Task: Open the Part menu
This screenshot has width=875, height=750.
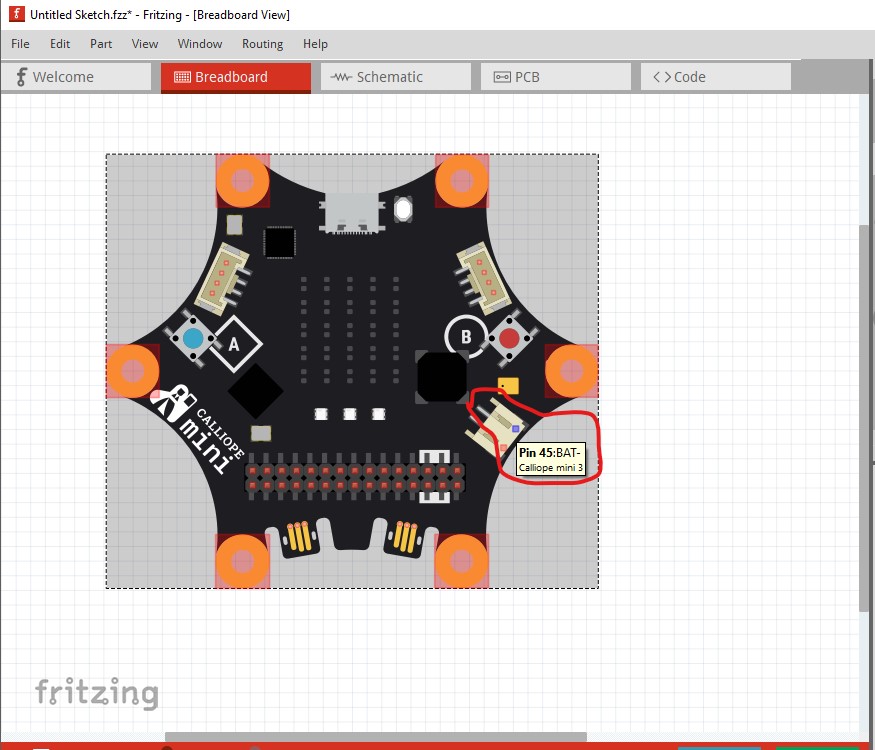Action: 101,44
